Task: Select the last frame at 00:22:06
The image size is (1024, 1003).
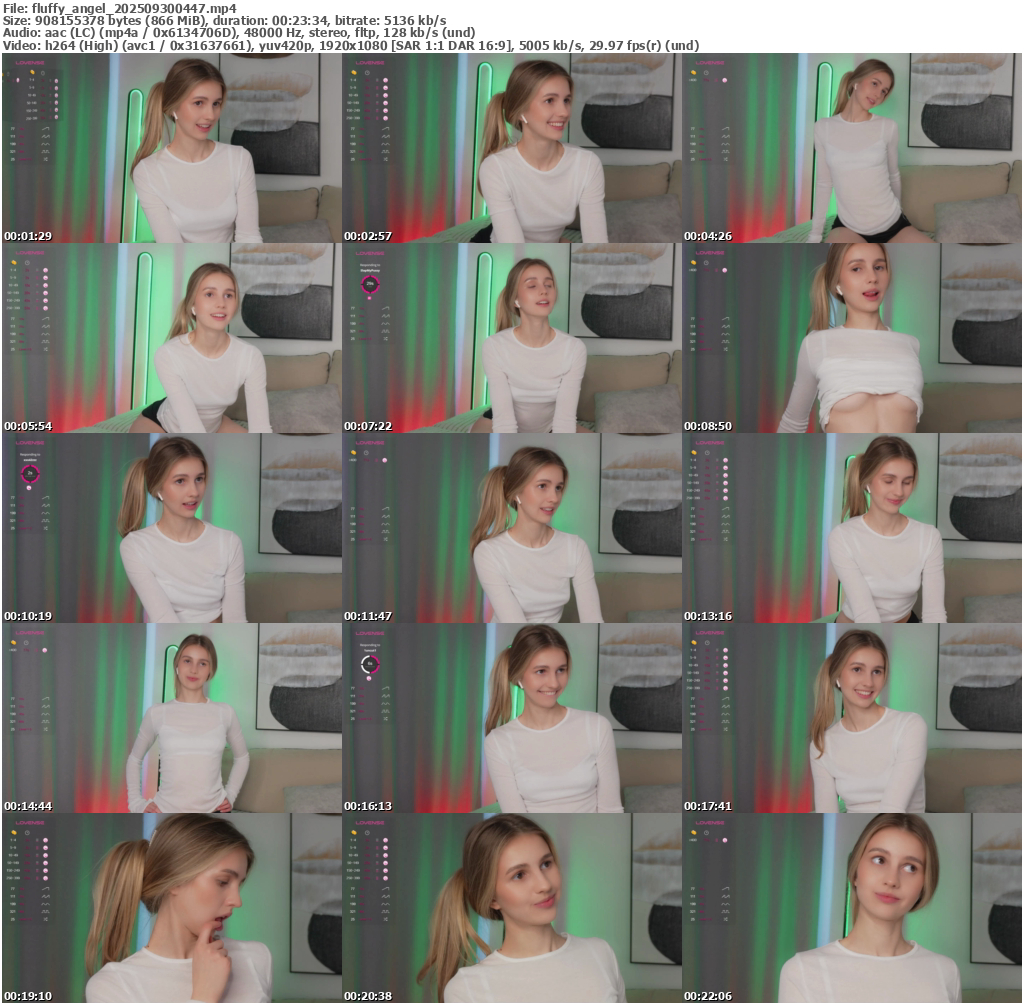Action: coord(851,908)
